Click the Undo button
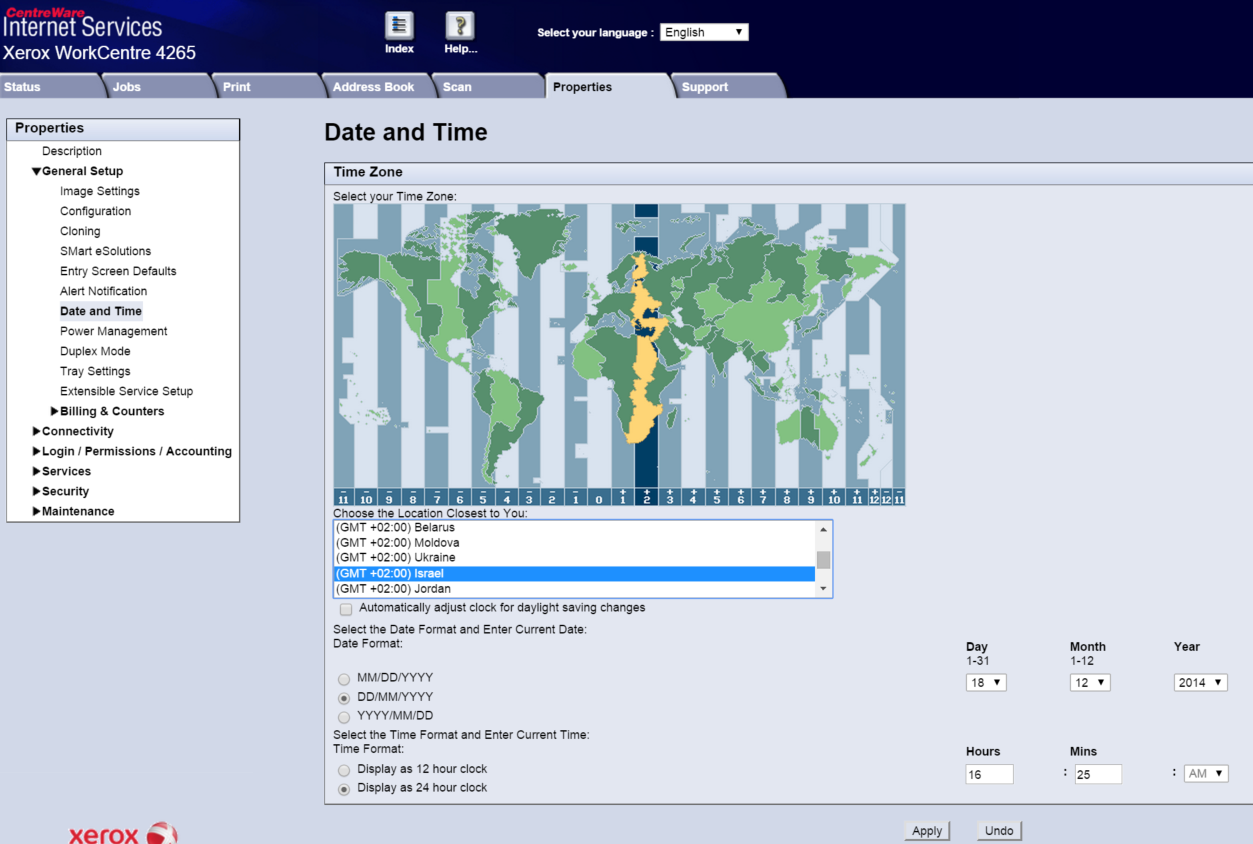Screen dimensions: 1253x844 click(999, 831)
